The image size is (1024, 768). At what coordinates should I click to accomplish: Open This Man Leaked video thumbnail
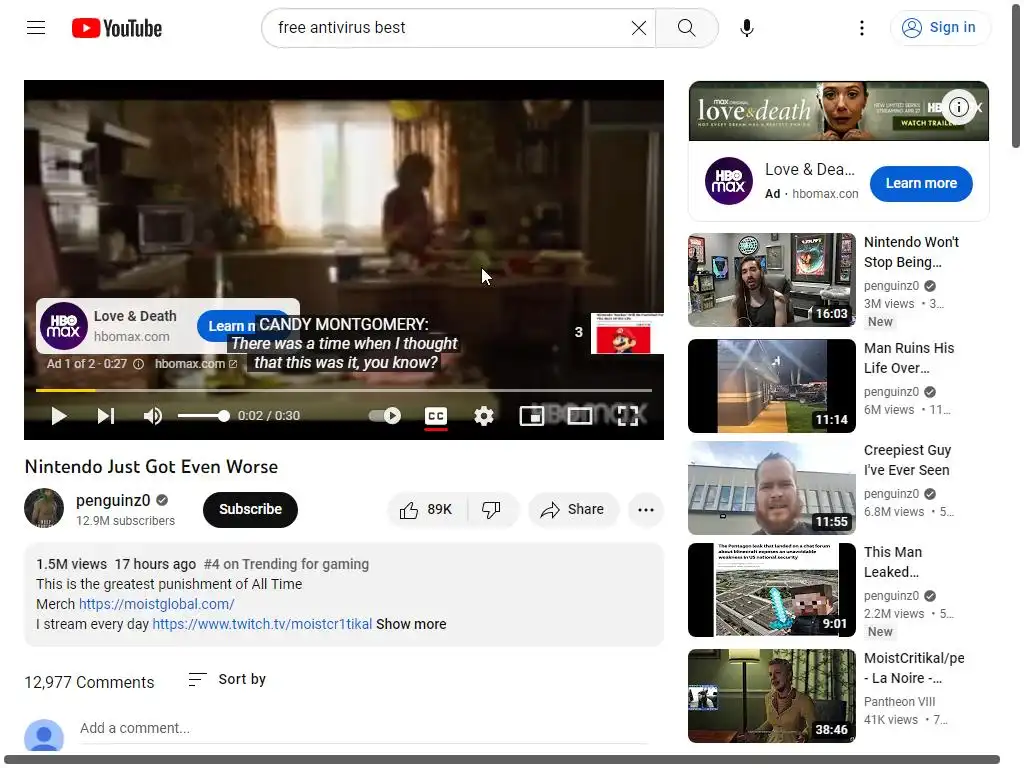[771, 590]
